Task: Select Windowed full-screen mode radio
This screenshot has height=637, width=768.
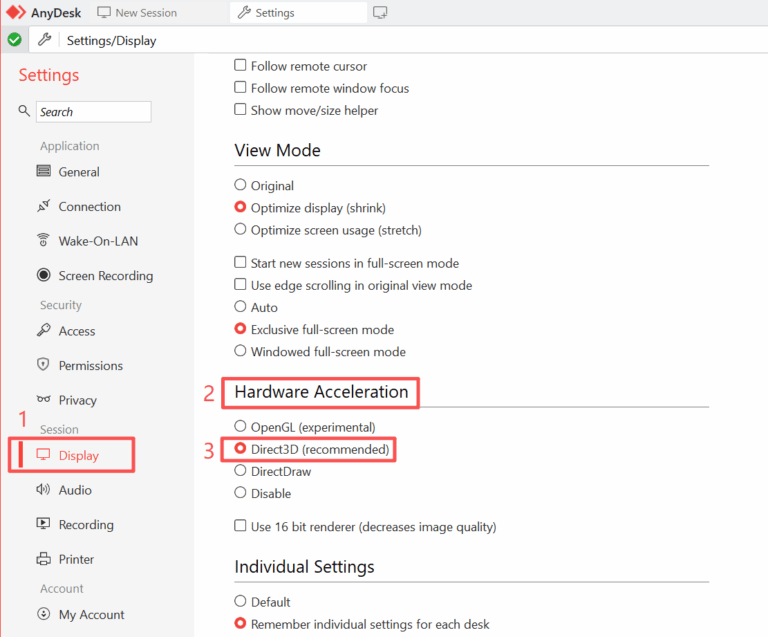Action: 240,351
